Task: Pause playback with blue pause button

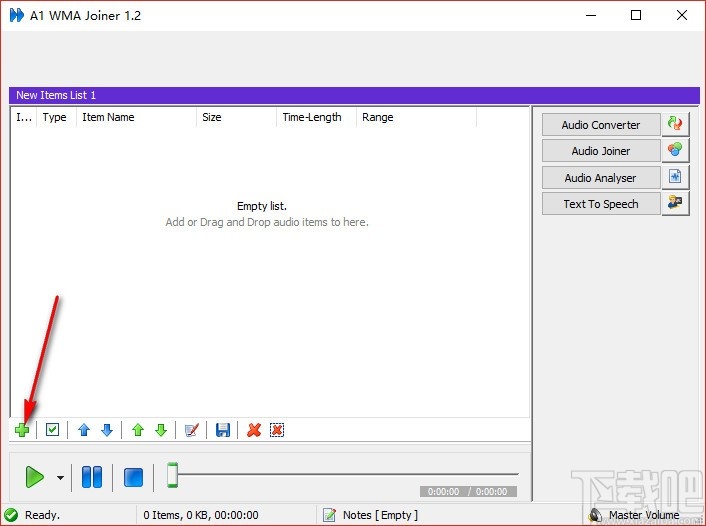Action: point(92,477)
